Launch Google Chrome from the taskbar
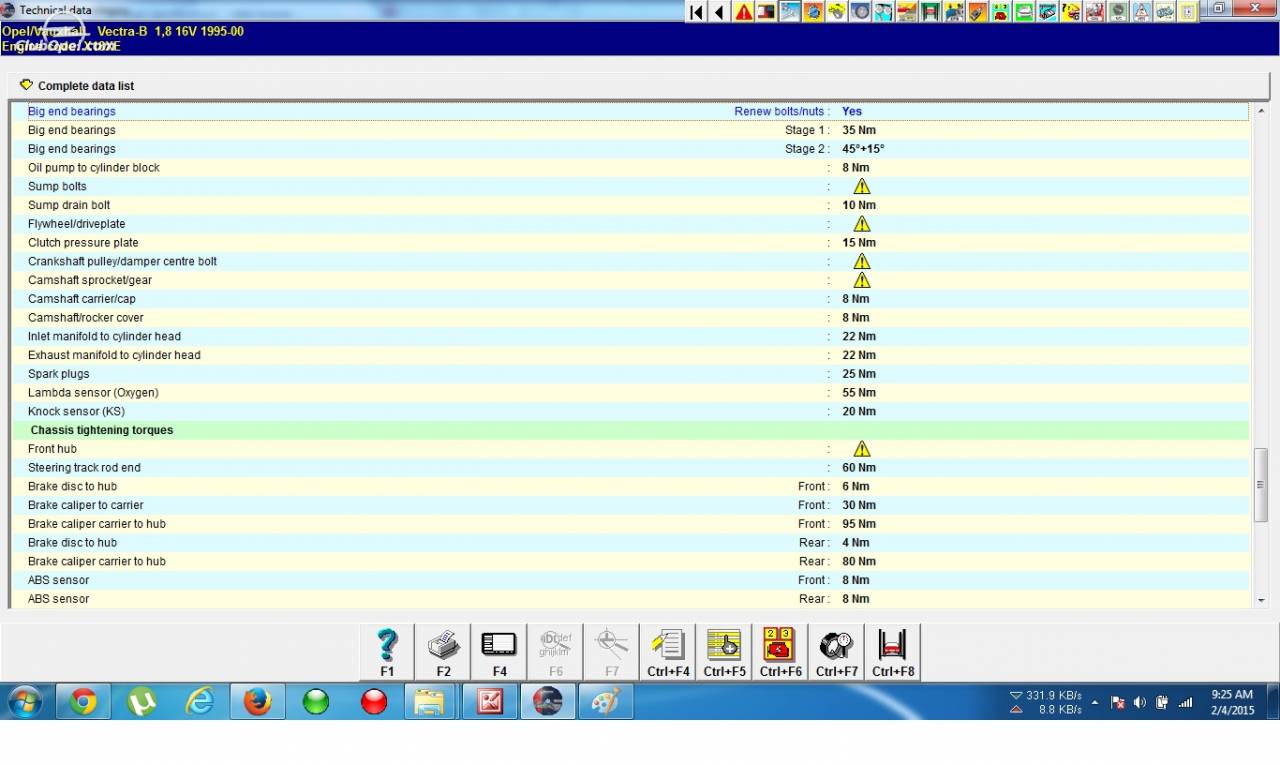Viewport: 1280px width, 765px height. click(x=84, y=702)
